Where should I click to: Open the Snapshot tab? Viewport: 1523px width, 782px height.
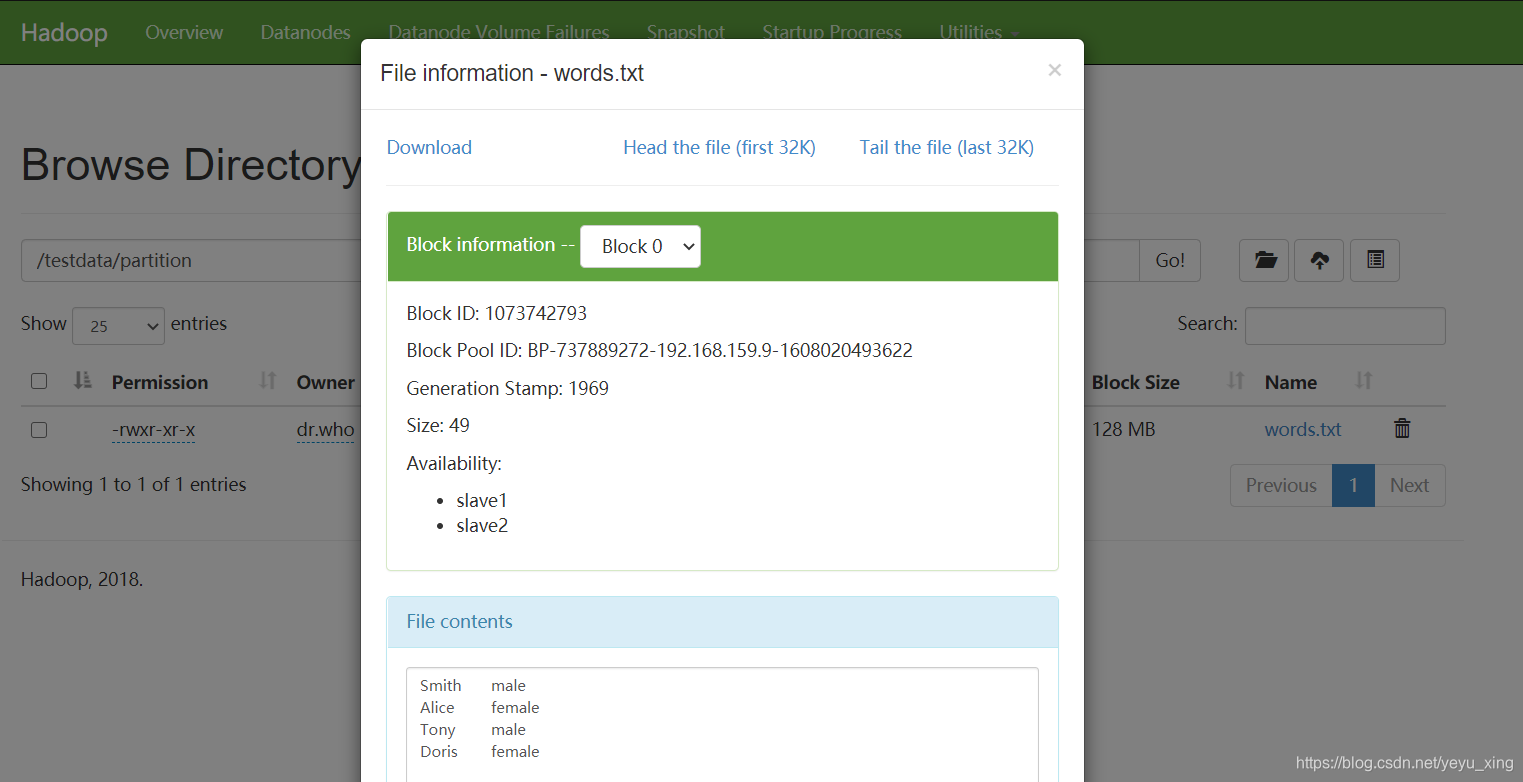point(686,32)
